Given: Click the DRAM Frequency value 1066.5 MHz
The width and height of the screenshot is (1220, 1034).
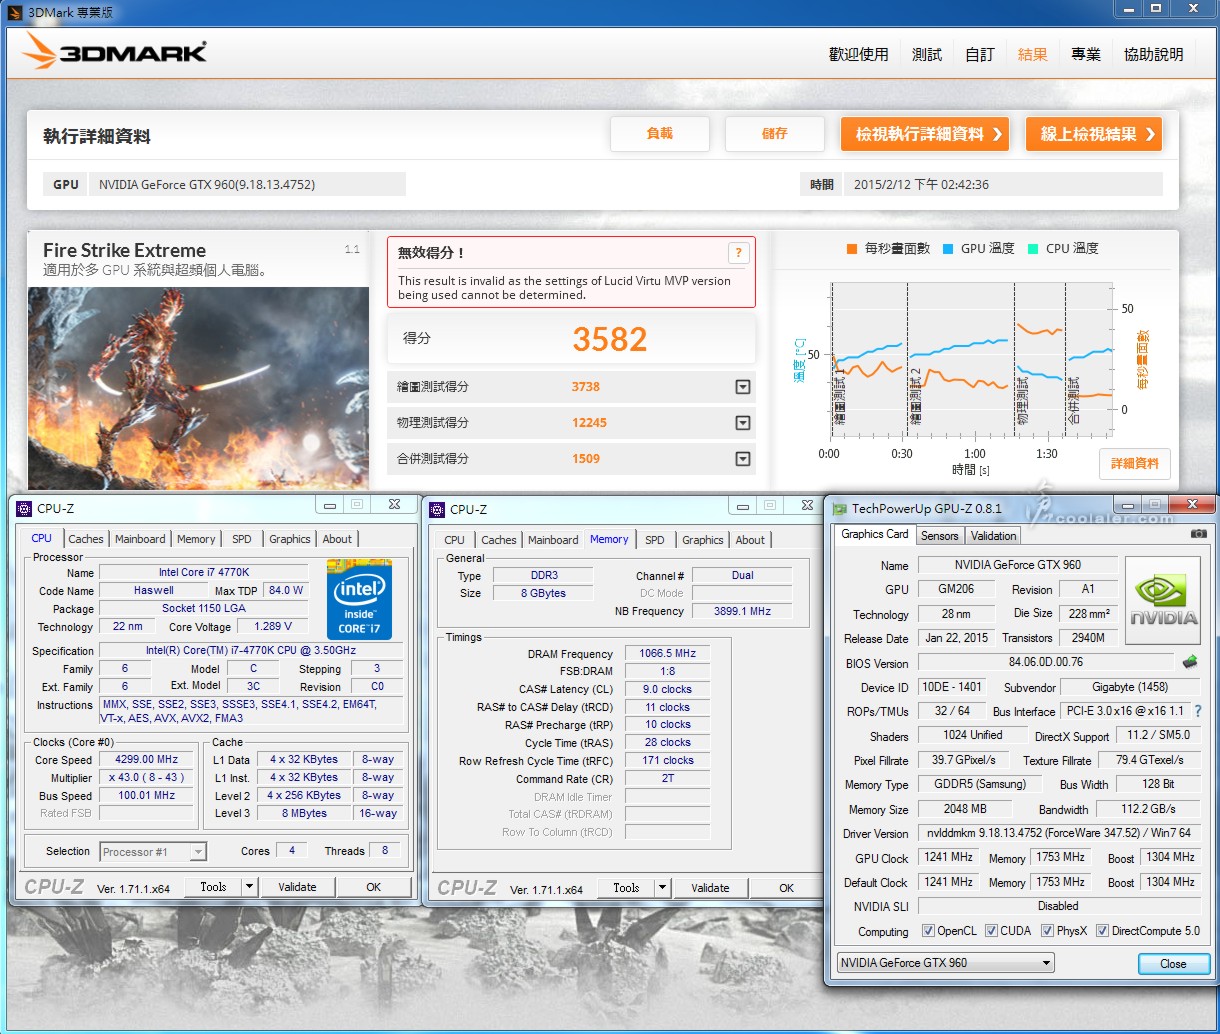Looking at the screenshot, I should [x=667, y=654].
